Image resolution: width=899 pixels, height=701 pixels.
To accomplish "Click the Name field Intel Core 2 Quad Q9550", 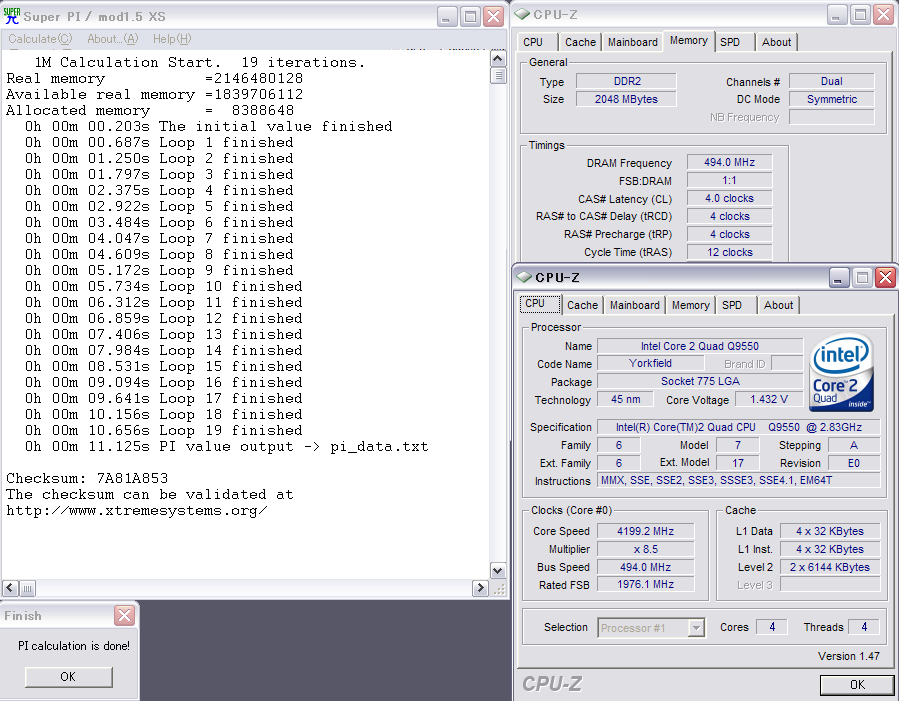I will click(700, 346).
